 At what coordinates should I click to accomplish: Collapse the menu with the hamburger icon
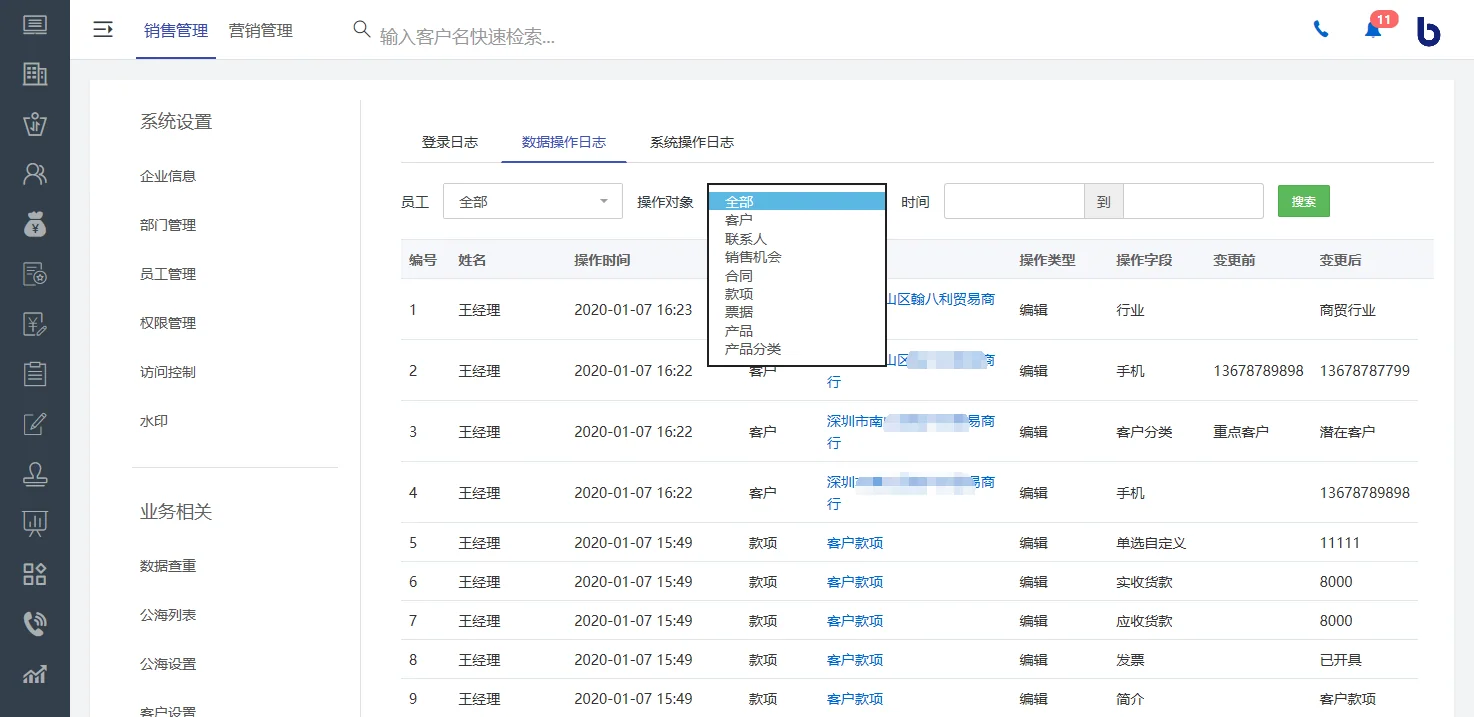[103, 30]
